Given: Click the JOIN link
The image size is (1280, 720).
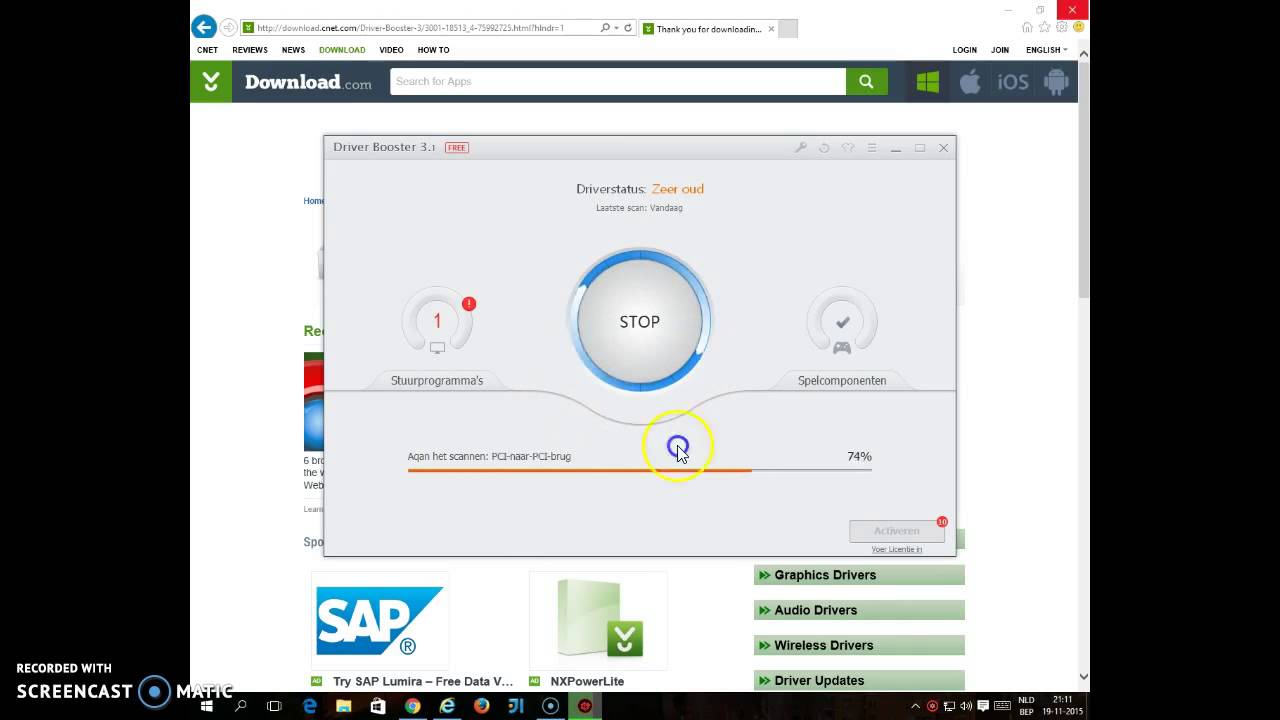Looking at the screenshot, I should click(1000, 50).
